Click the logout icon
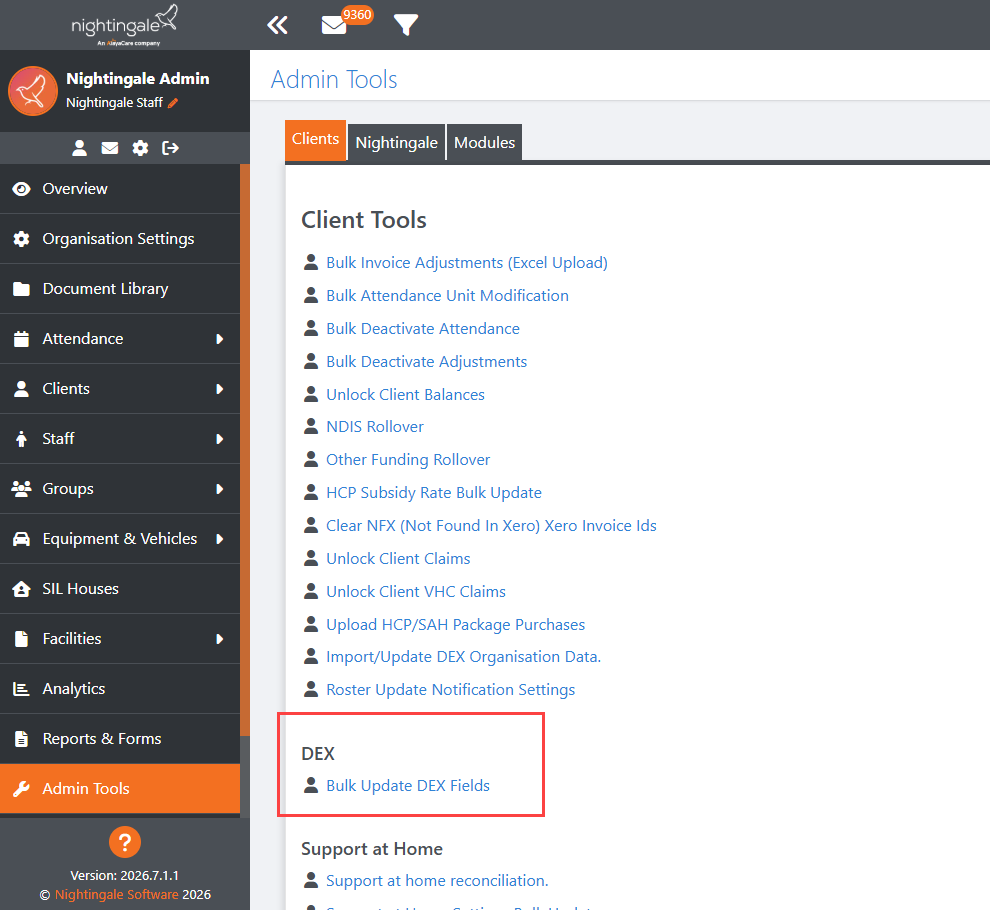This screenshot has width=990, height=910. pyautogui.click(x=170, y=148)
